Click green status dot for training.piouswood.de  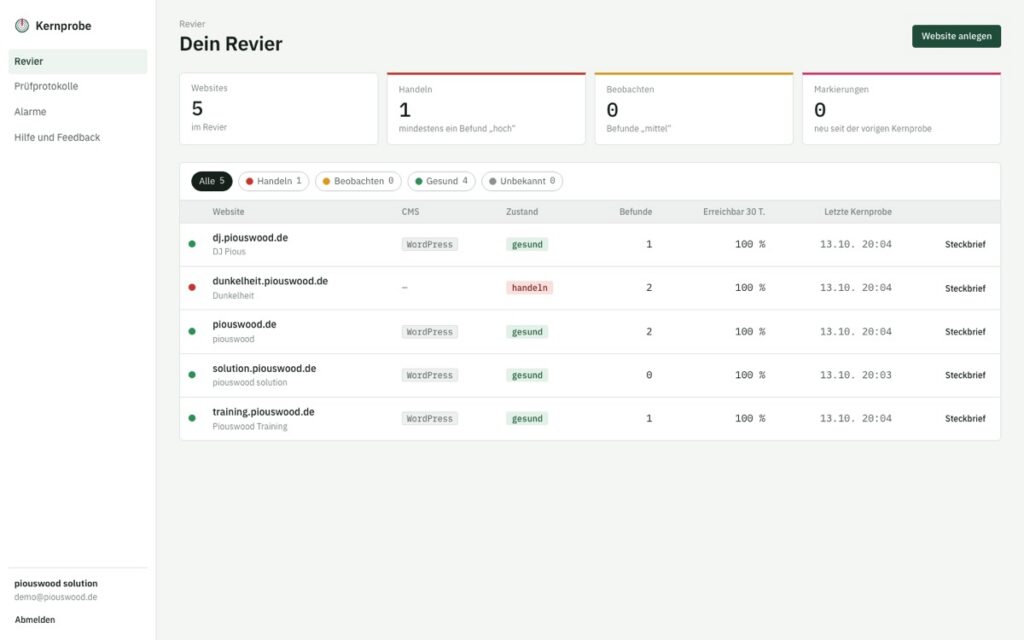coord(192,418)
